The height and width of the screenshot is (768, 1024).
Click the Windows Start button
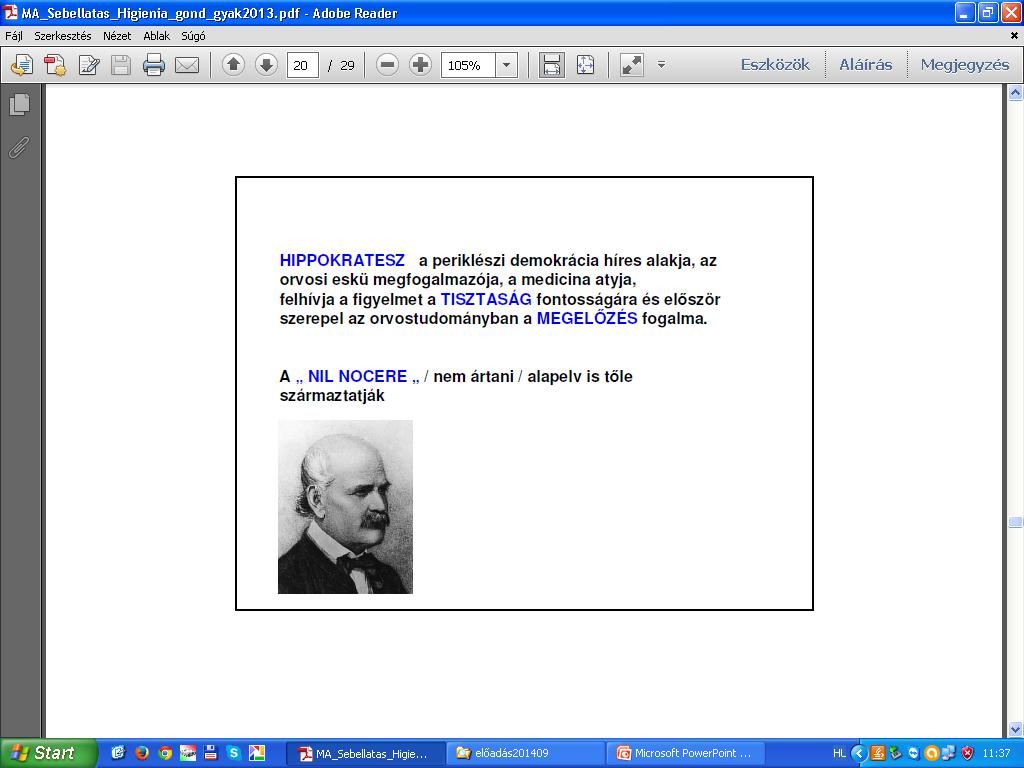48,753
